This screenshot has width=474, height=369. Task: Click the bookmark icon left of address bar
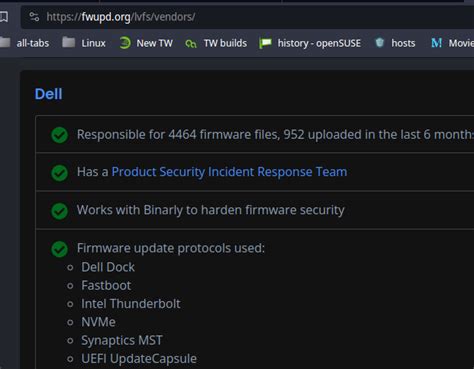(x=4, y=16)
